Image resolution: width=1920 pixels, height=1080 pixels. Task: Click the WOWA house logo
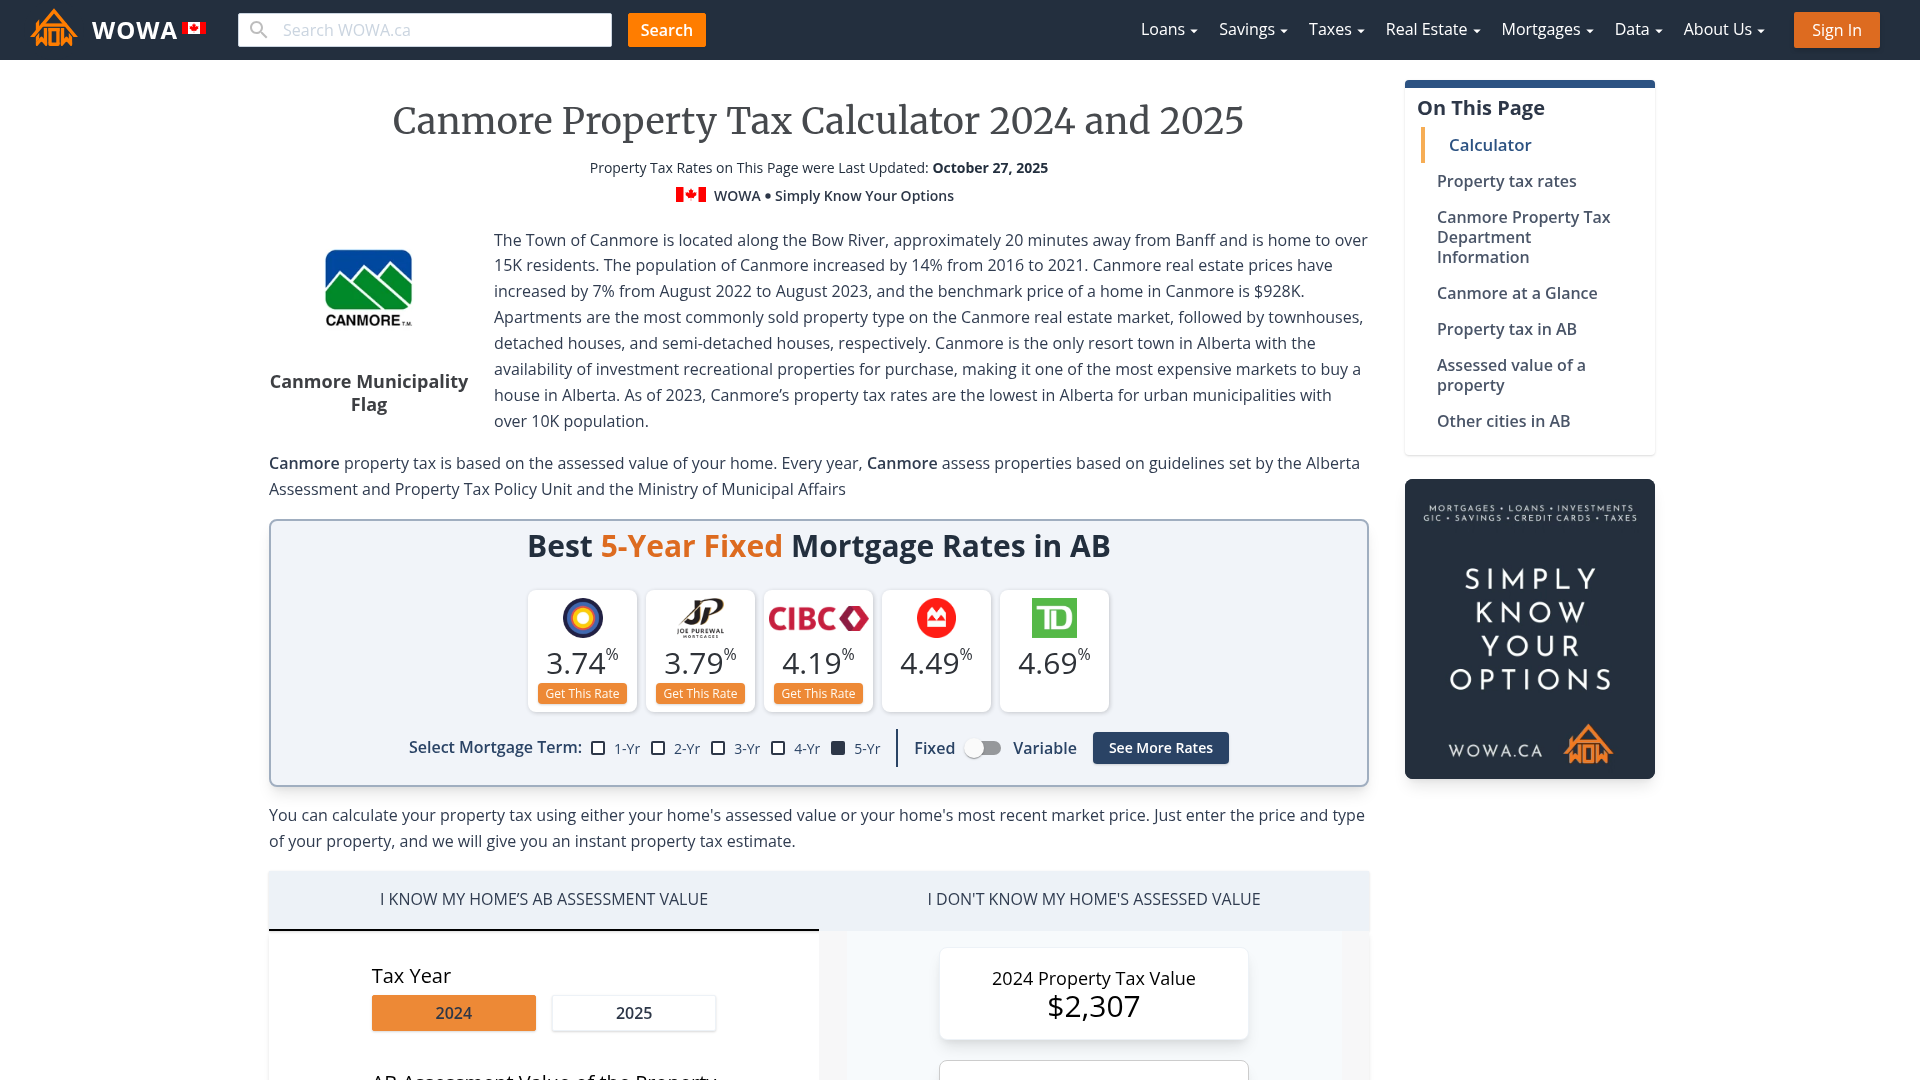pos(53,29)
